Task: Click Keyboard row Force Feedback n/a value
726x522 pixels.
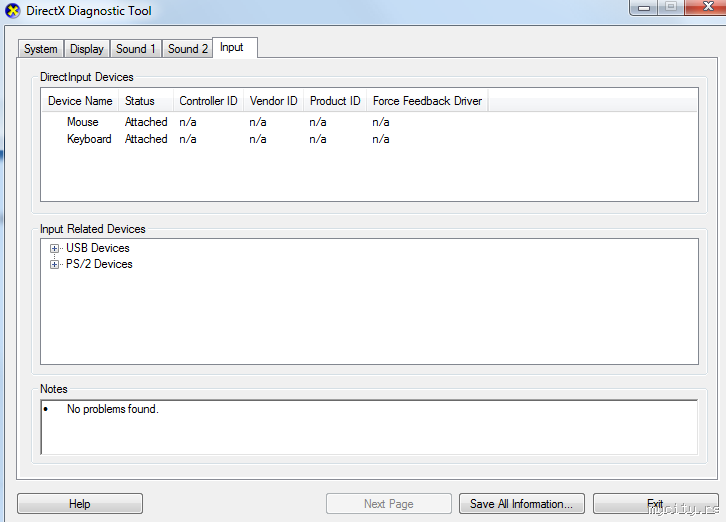Action: tap(381, 139)
